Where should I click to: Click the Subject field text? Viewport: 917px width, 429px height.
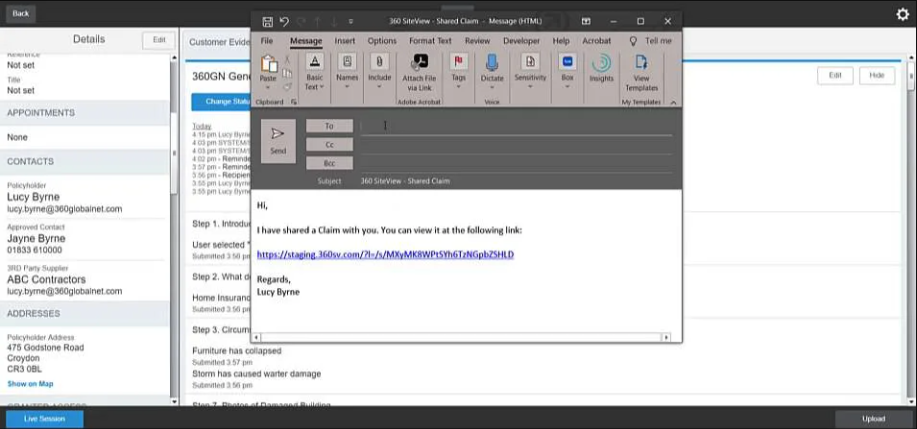tap(405, 181)
